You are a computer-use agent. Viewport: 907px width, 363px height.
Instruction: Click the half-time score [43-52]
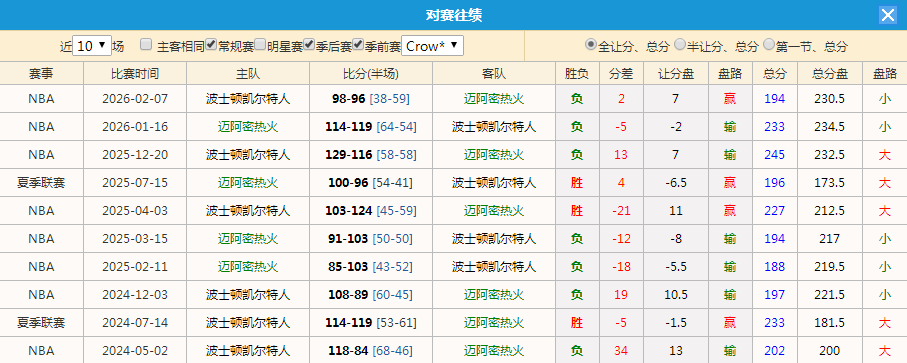click(x=393, y=267)
